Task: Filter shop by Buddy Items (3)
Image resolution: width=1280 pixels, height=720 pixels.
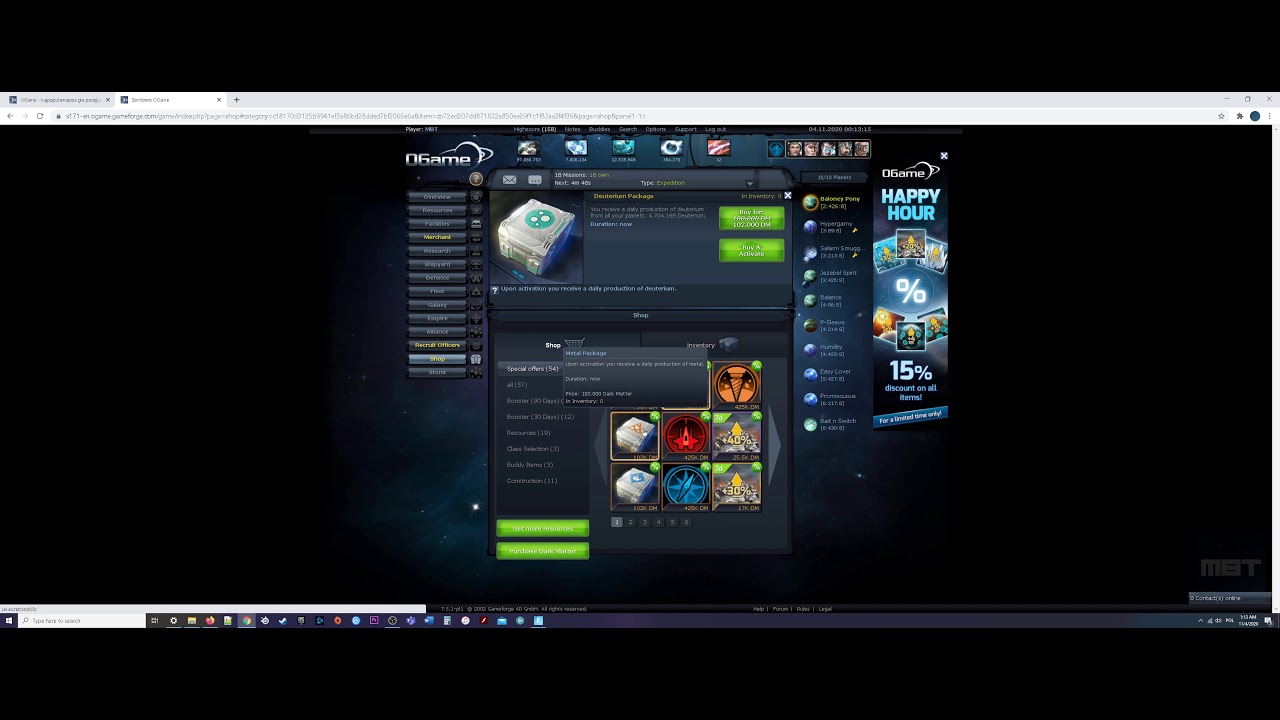Action: point(530,465)
